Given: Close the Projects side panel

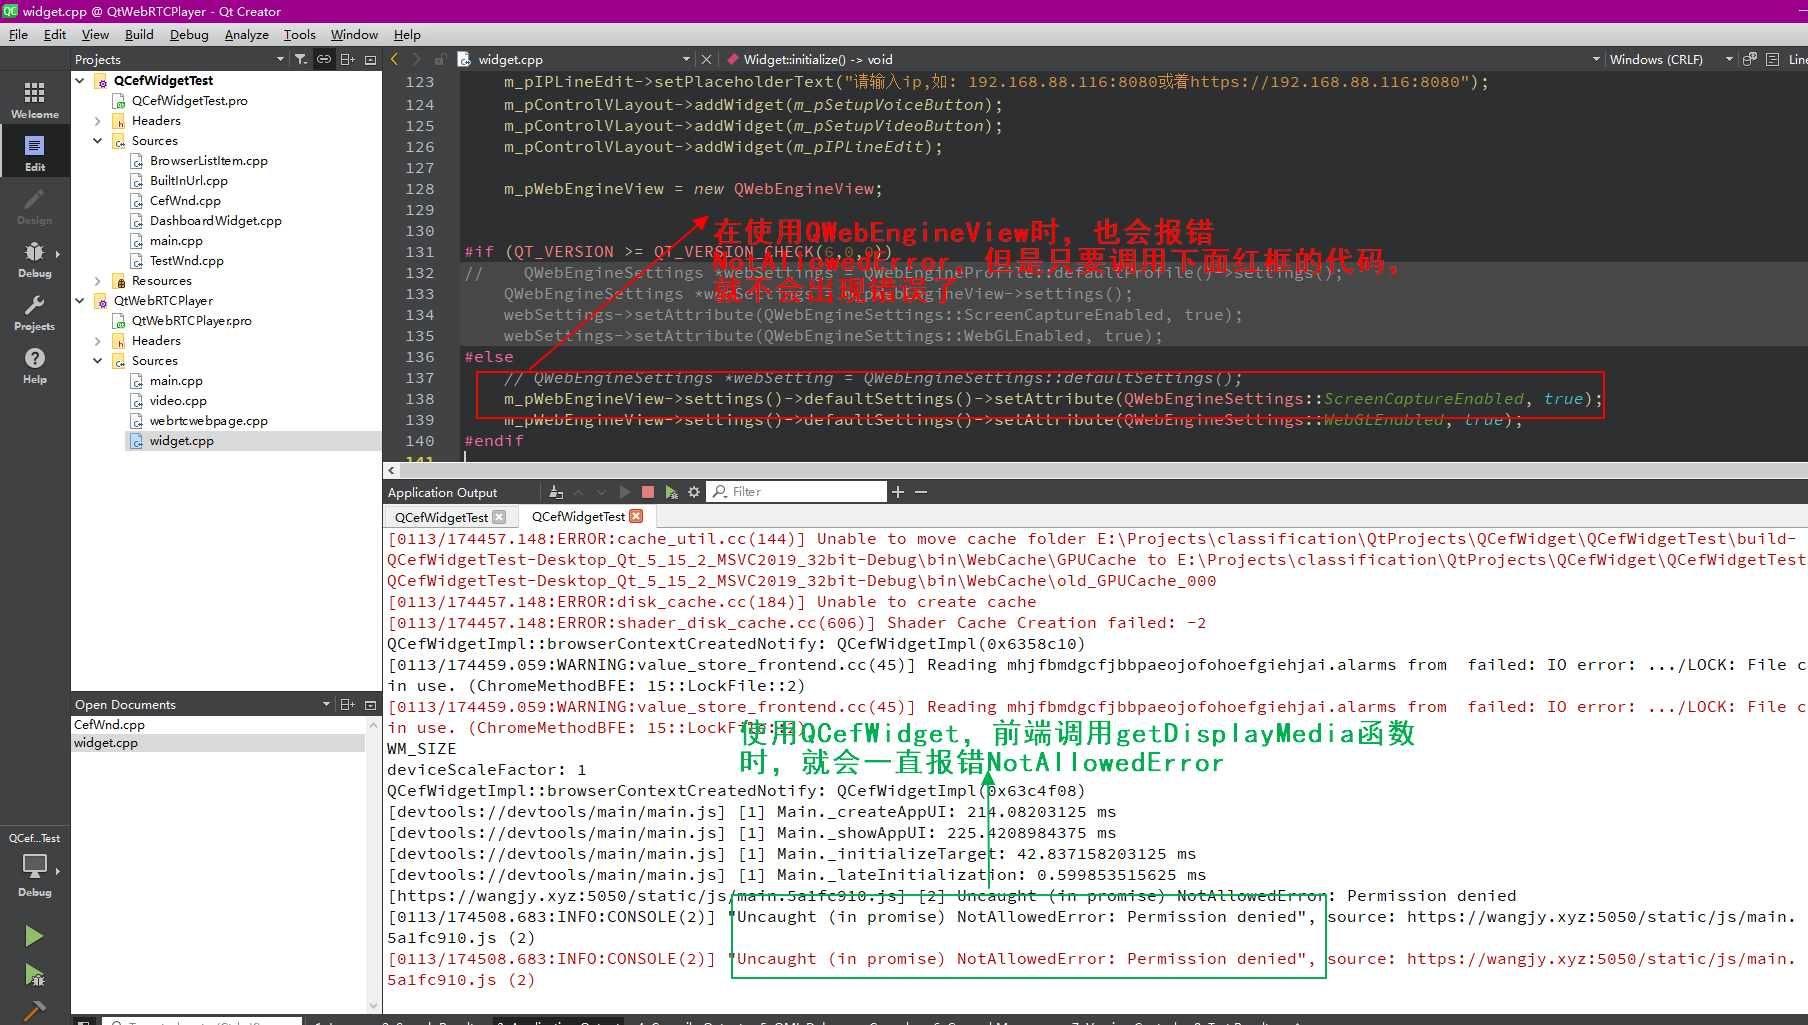Looking at the screenshot, I should 370,59.
